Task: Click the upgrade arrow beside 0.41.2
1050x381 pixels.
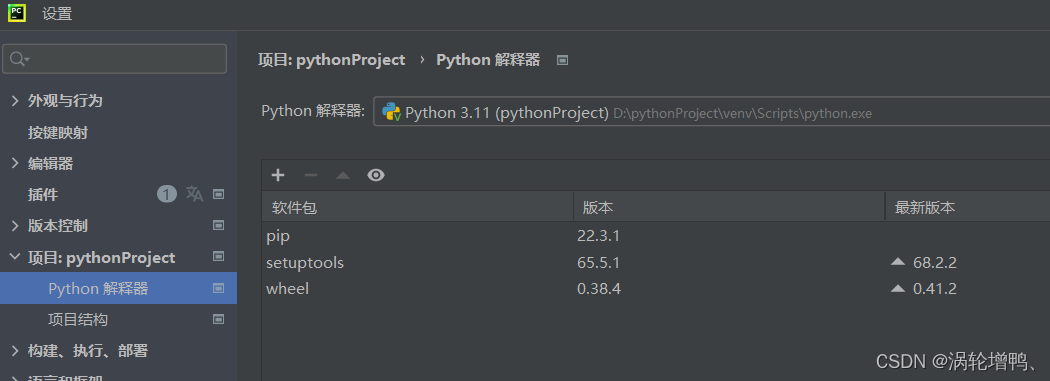Action: 898,289
